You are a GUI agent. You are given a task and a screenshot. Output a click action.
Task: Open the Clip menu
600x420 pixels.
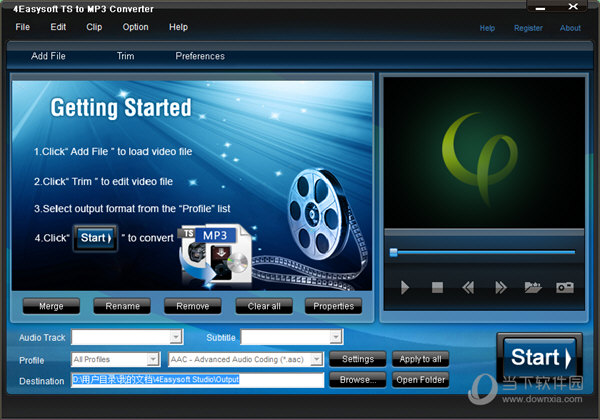[94, 27]
